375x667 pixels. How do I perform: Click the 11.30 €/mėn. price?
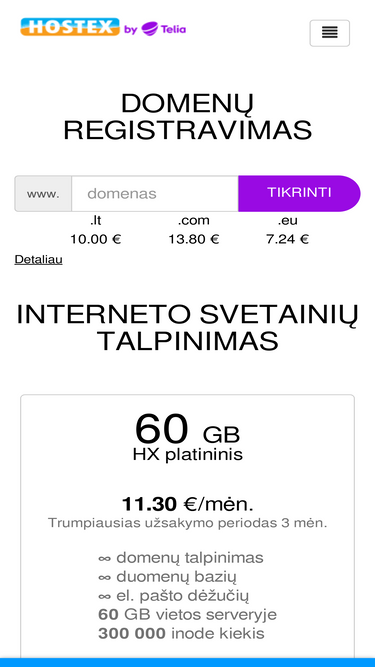pos(188,505)
